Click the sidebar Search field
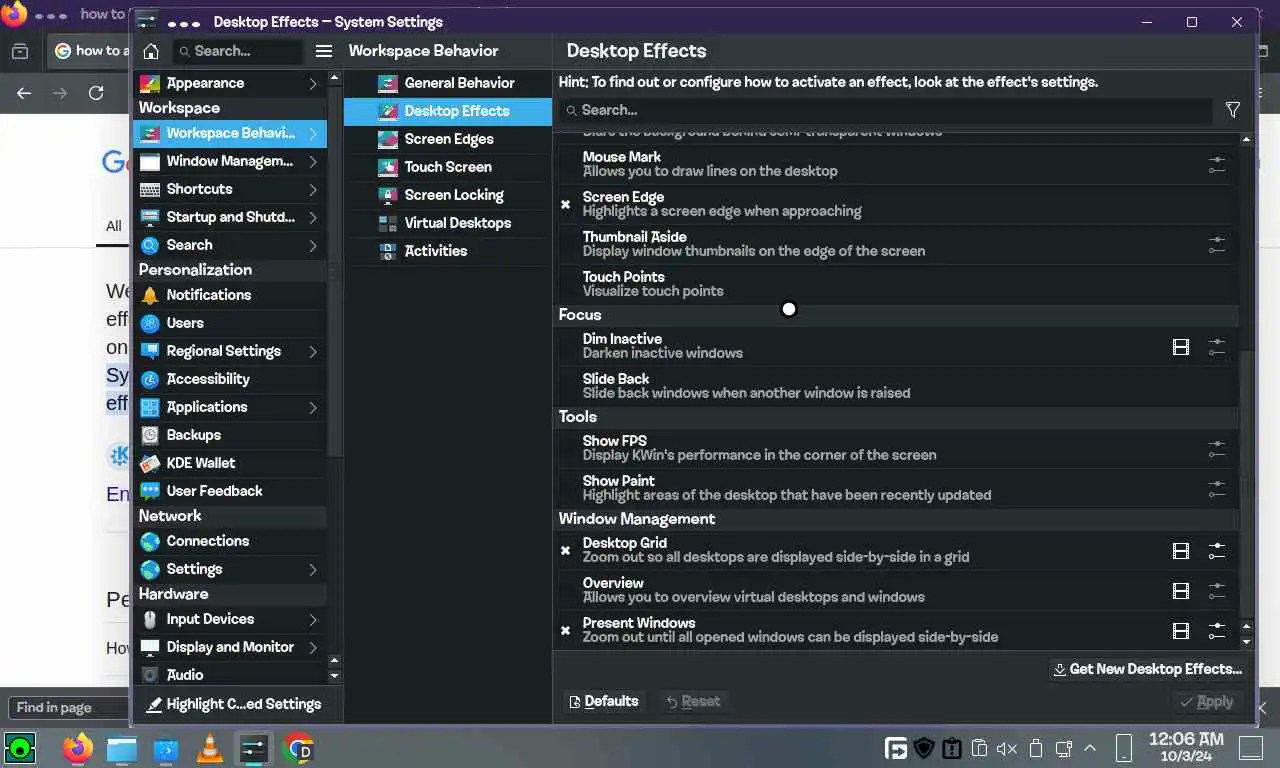Screen dimensions: 1280x768 [236, 51]
